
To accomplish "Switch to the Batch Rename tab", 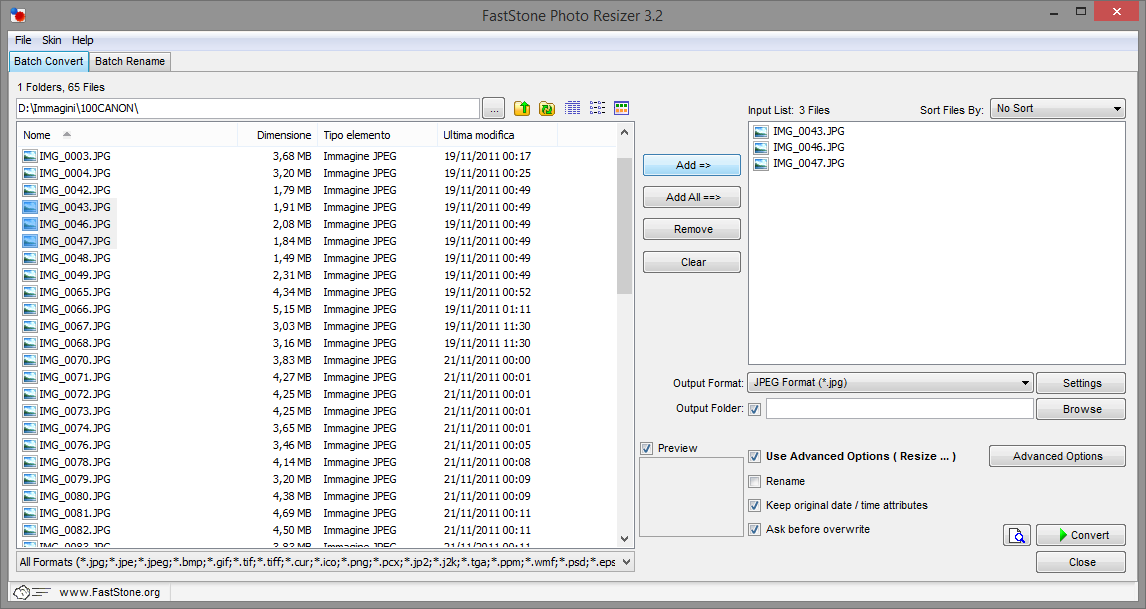I will click(x=130, y=61).
